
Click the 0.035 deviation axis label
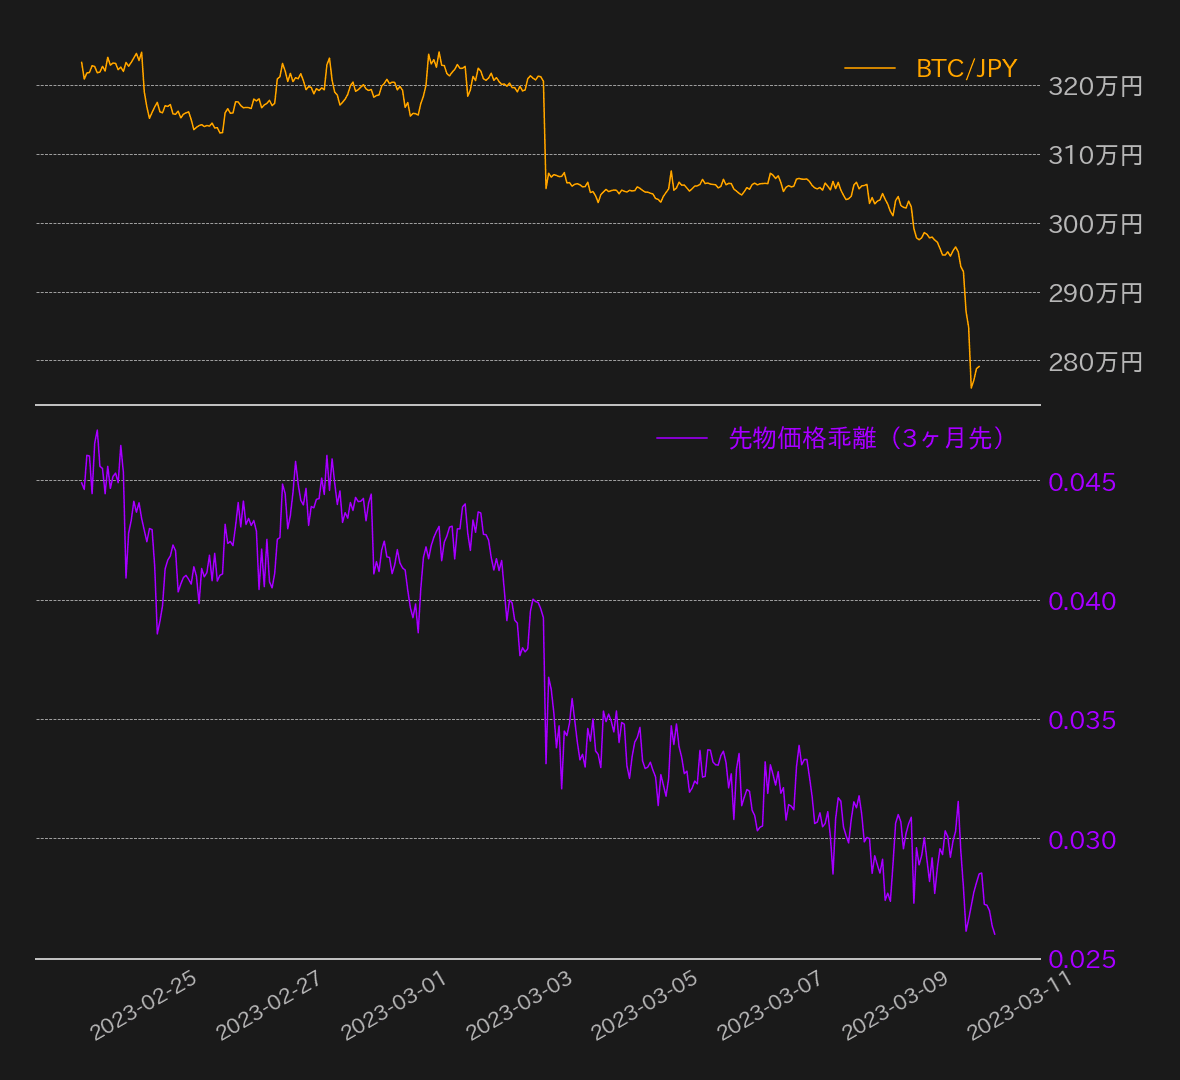pos(1082,720)
